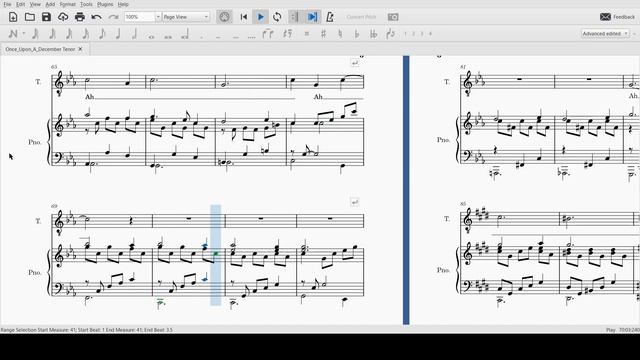Image resolution: width=640 pixels, height=360 pixels.
Task: Select half note duration
Action: (134, 34)
